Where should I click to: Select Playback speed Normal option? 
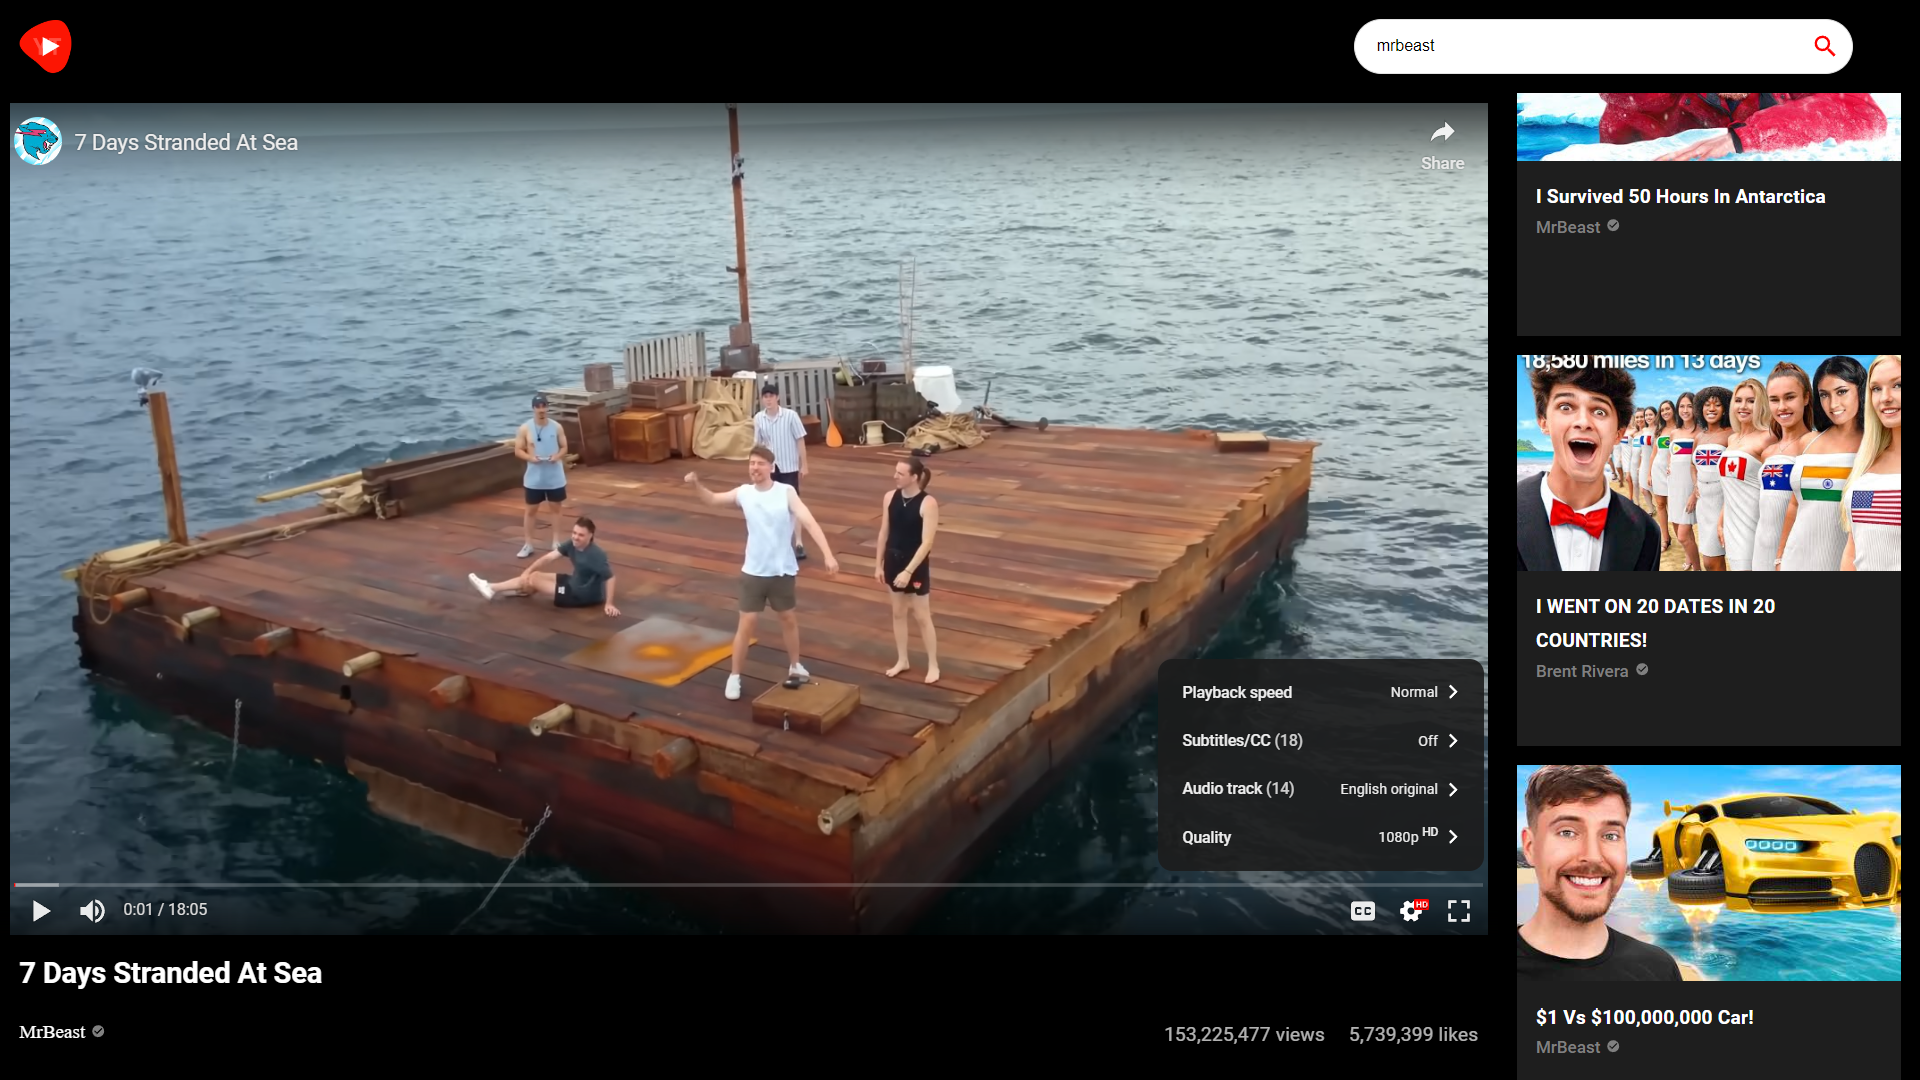(x=1319, y=691)
